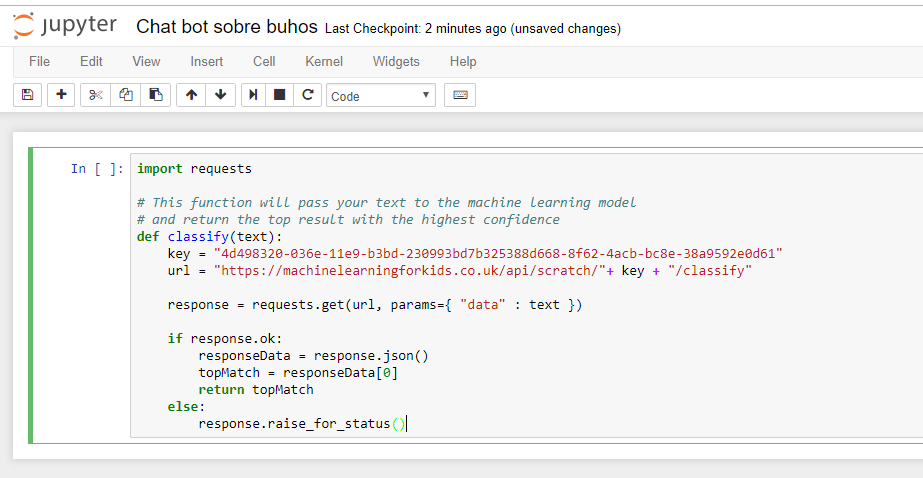
Task: Click the 'return topMatch' line
Action: click(255, 390)
